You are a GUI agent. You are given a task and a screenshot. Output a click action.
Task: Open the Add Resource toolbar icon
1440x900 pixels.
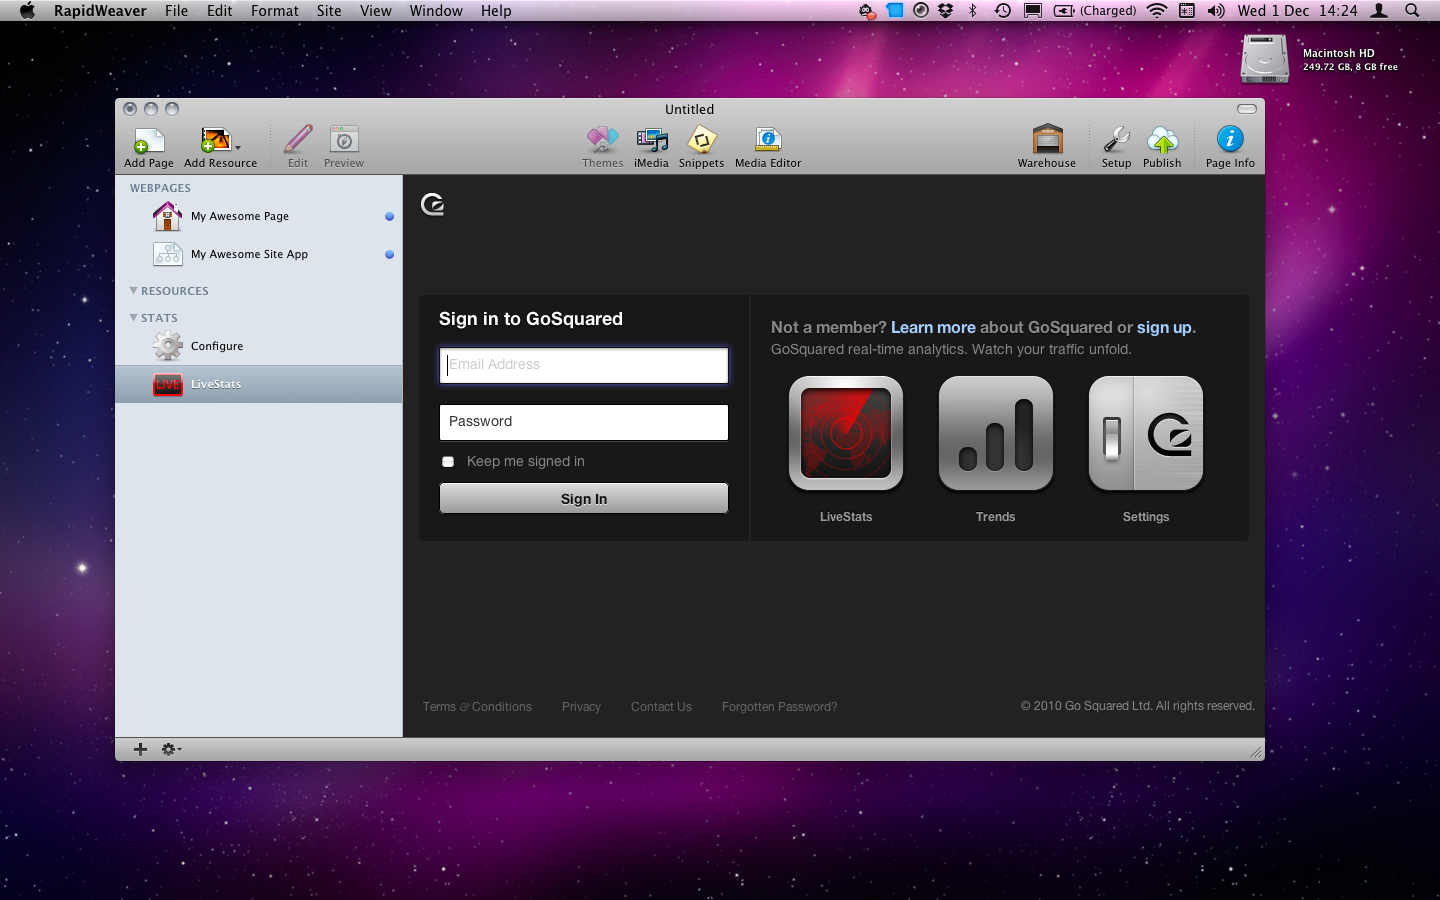(x=218, y=140)
